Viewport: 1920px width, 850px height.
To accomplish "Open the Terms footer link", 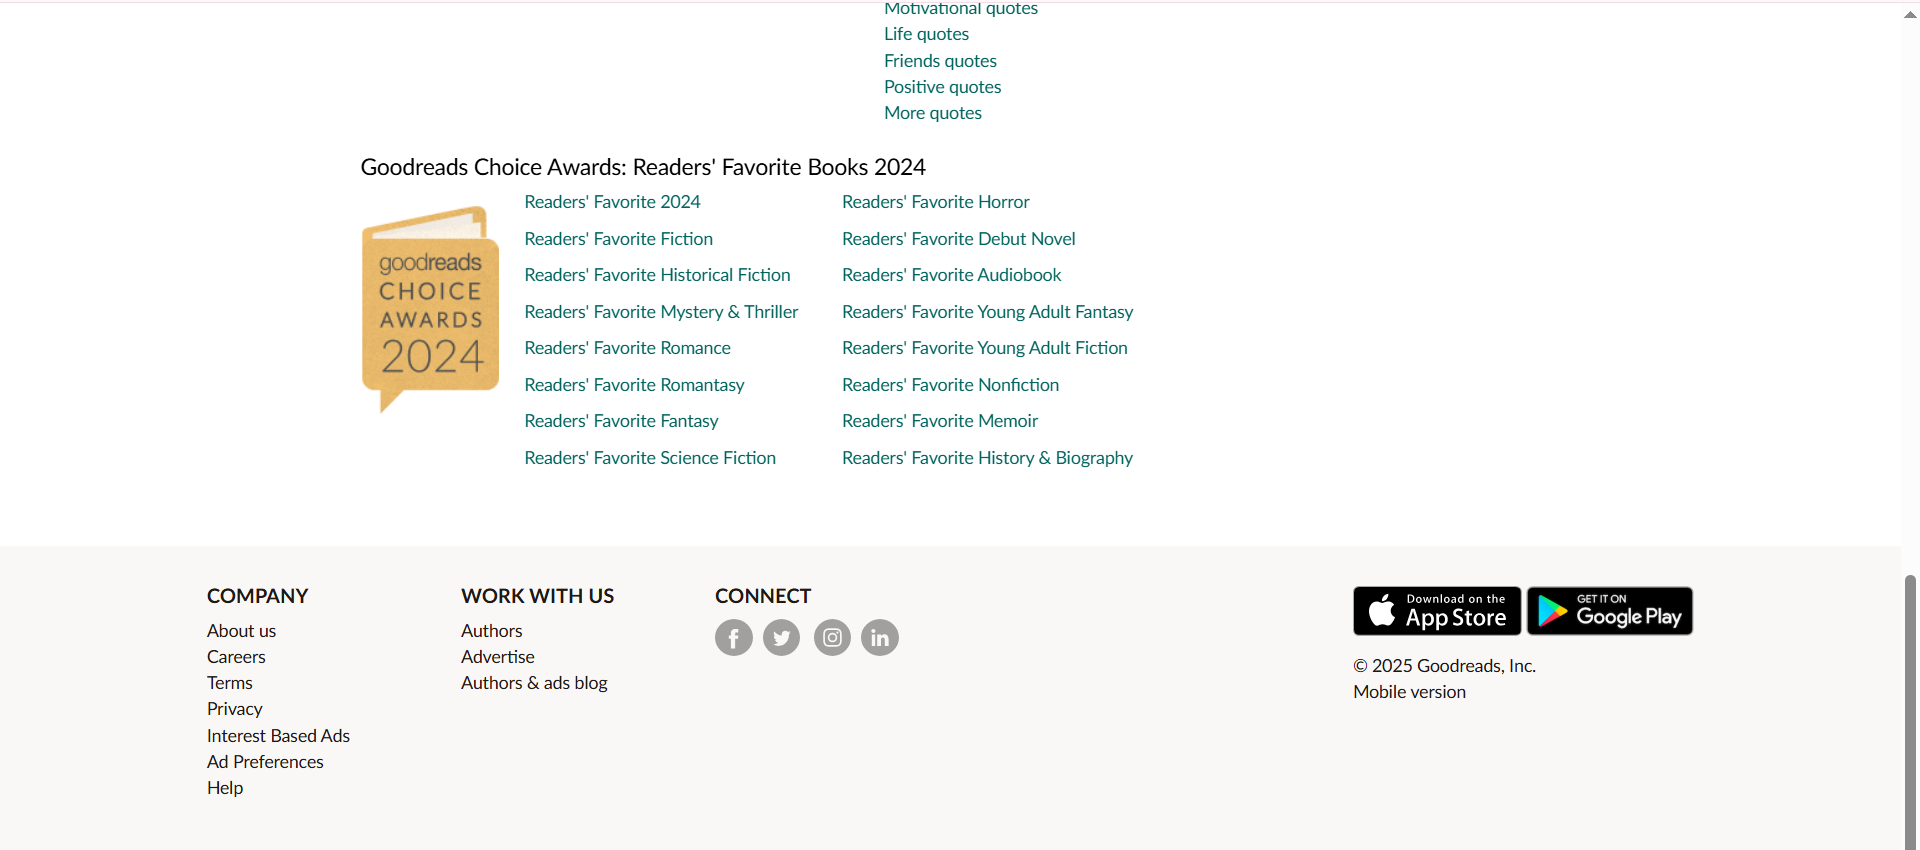I will coord(229,683).
